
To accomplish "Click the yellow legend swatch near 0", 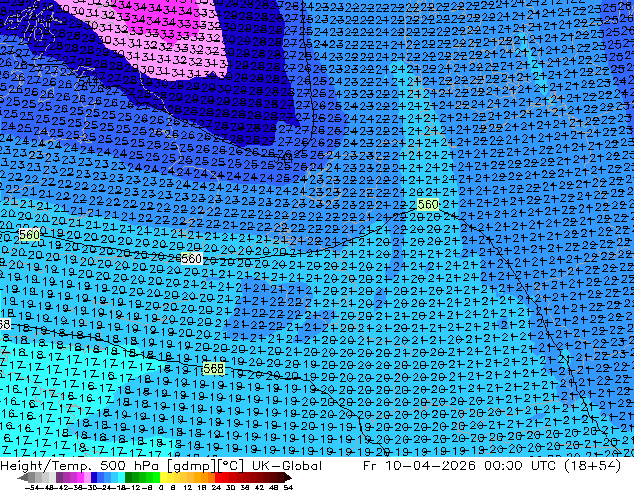I will coord(164,477).
